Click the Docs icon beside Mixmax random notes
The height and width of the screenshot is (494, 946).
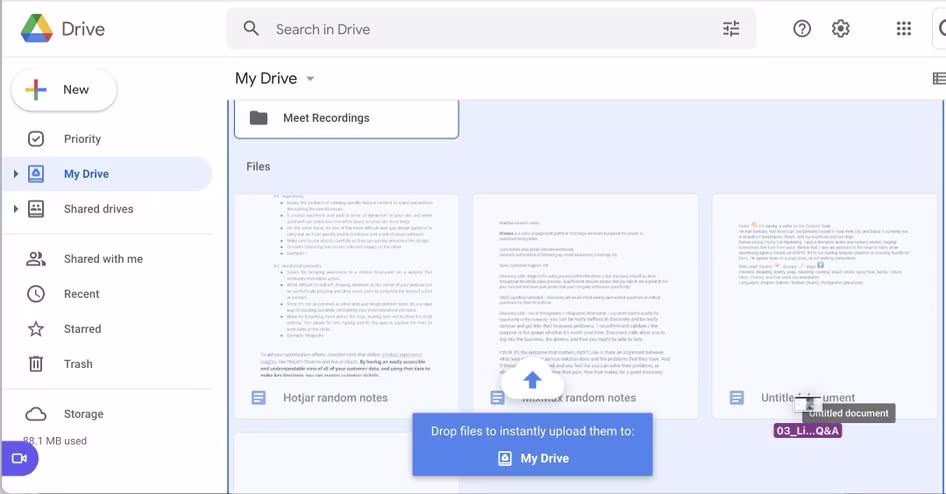pos(497,397)
